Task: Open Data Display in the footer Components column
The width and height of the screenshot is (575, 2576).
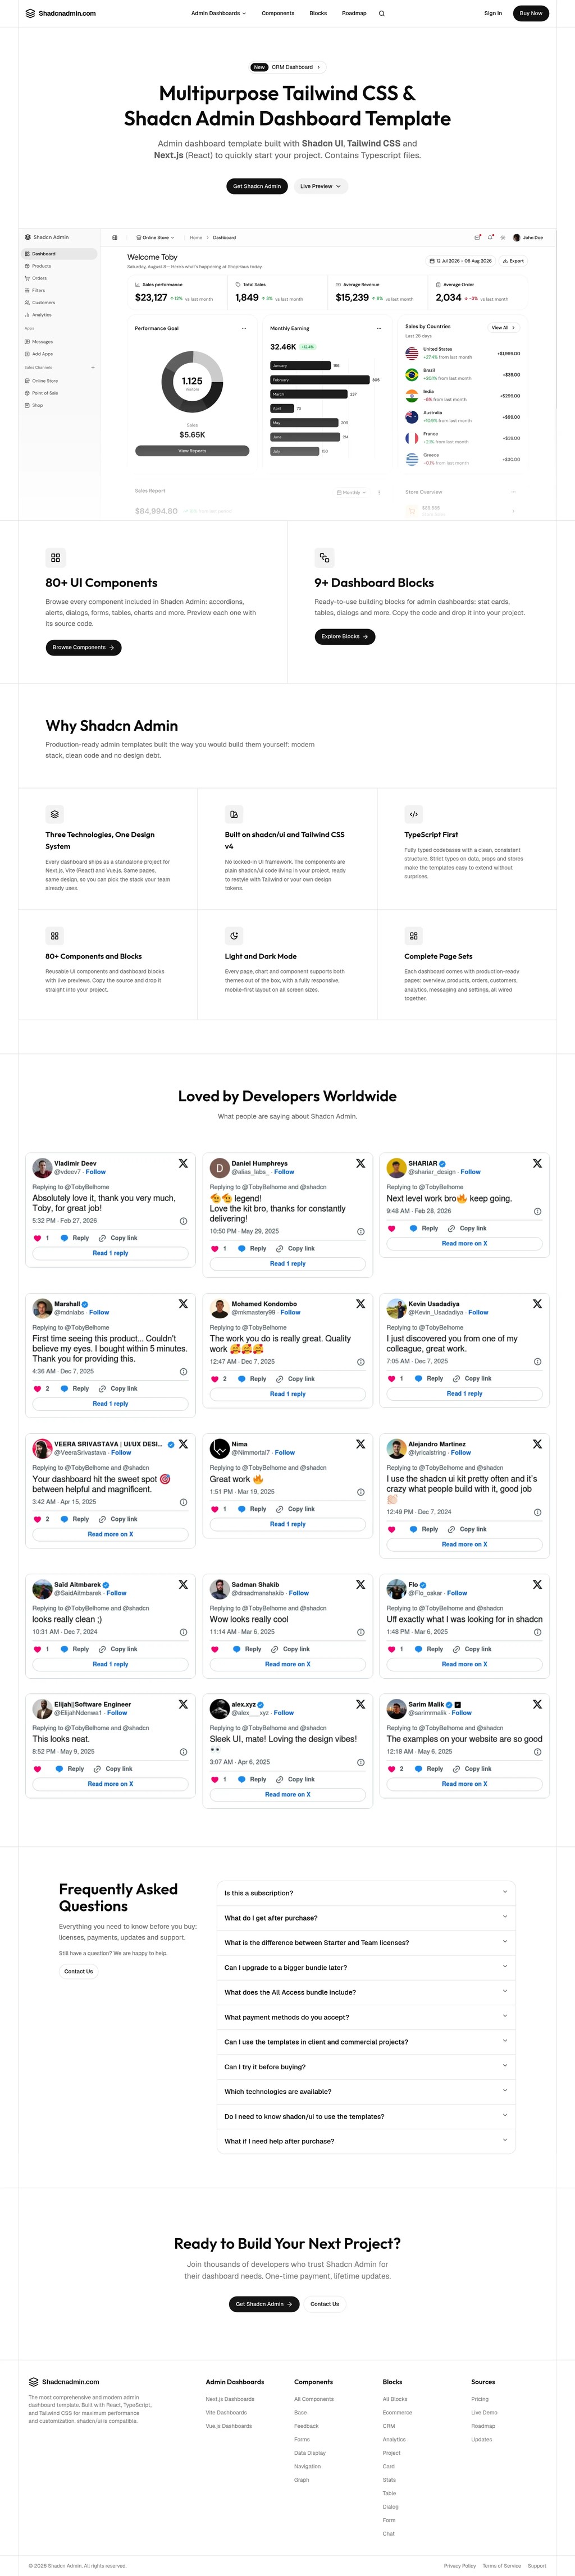Action: (310, 2452)
